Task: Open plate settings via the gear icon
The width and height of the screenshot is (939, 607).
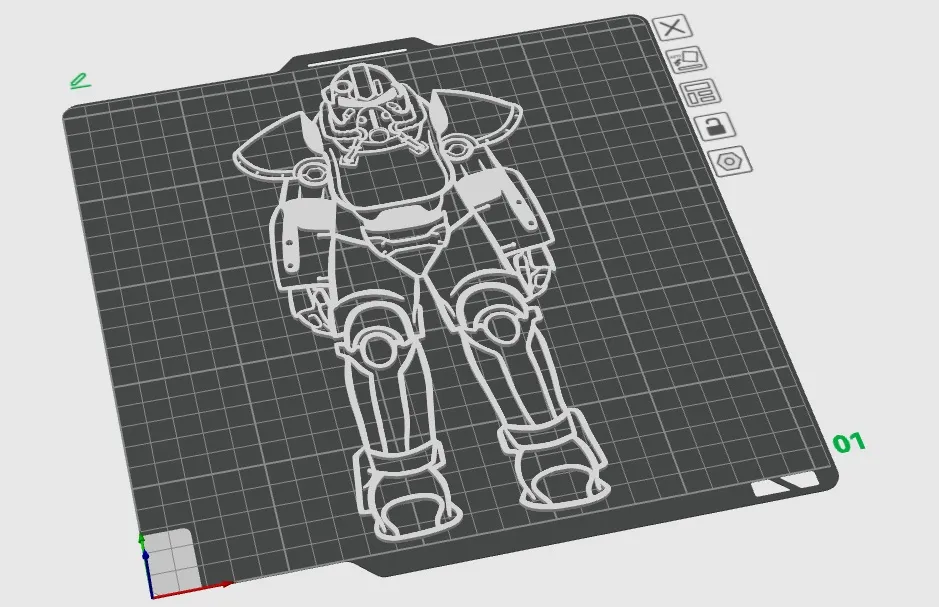Action: click(729, 160)
